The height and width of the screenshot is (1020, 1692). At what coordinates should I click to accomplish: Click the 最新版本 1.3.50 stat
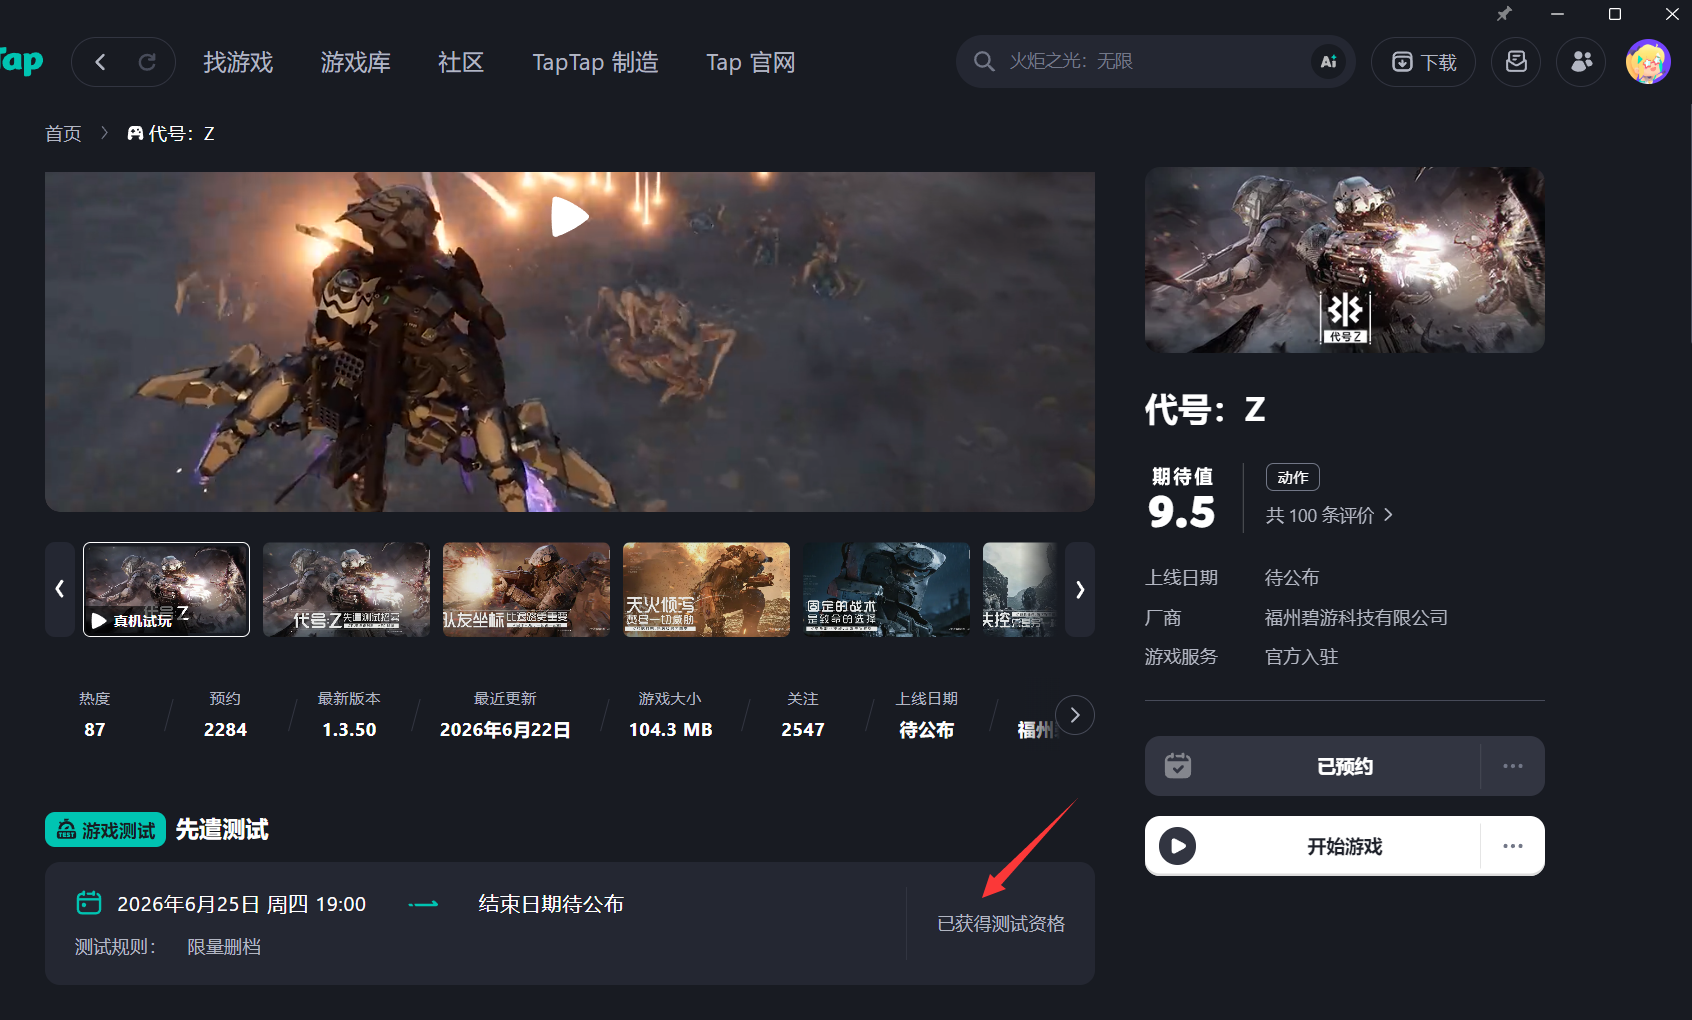pyautogui.click(x=349, y=715)
